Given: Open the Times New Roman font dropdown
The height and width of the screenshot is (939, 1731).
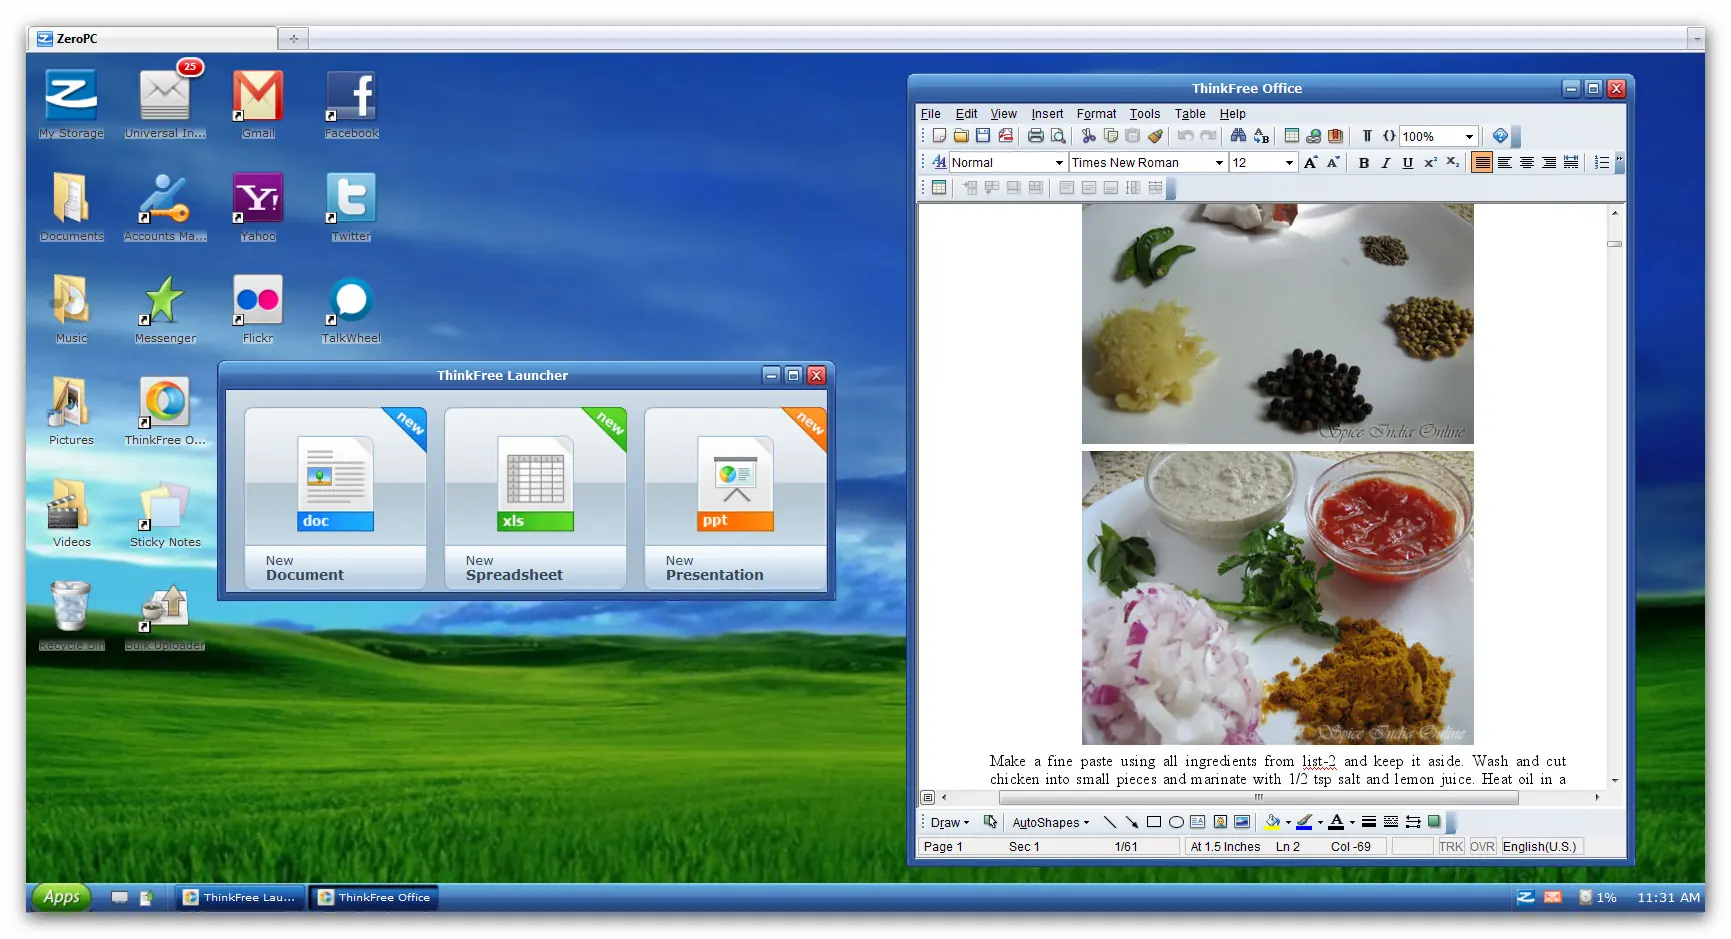Looking at the screenshot, I should [x=1219, y=162].
